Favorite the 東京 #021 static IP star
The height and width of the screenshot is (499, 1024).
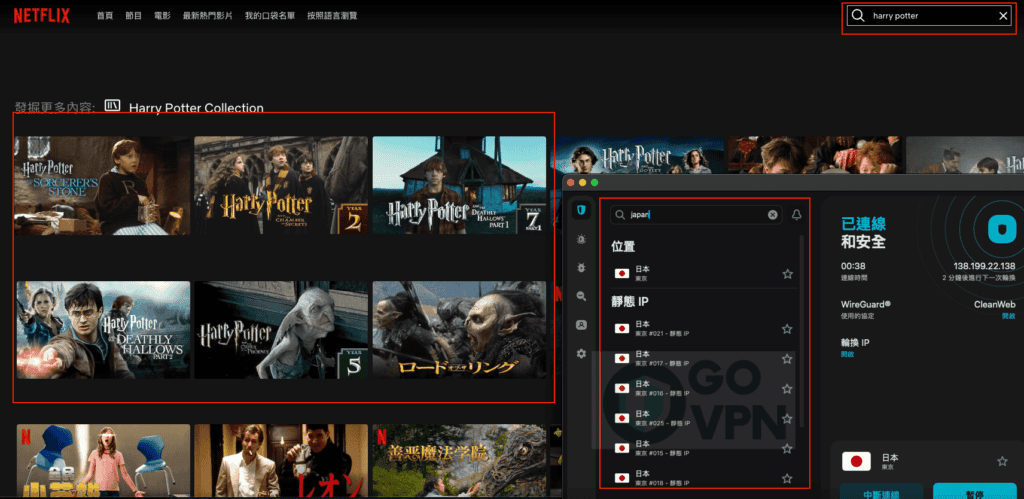[788, 329]
